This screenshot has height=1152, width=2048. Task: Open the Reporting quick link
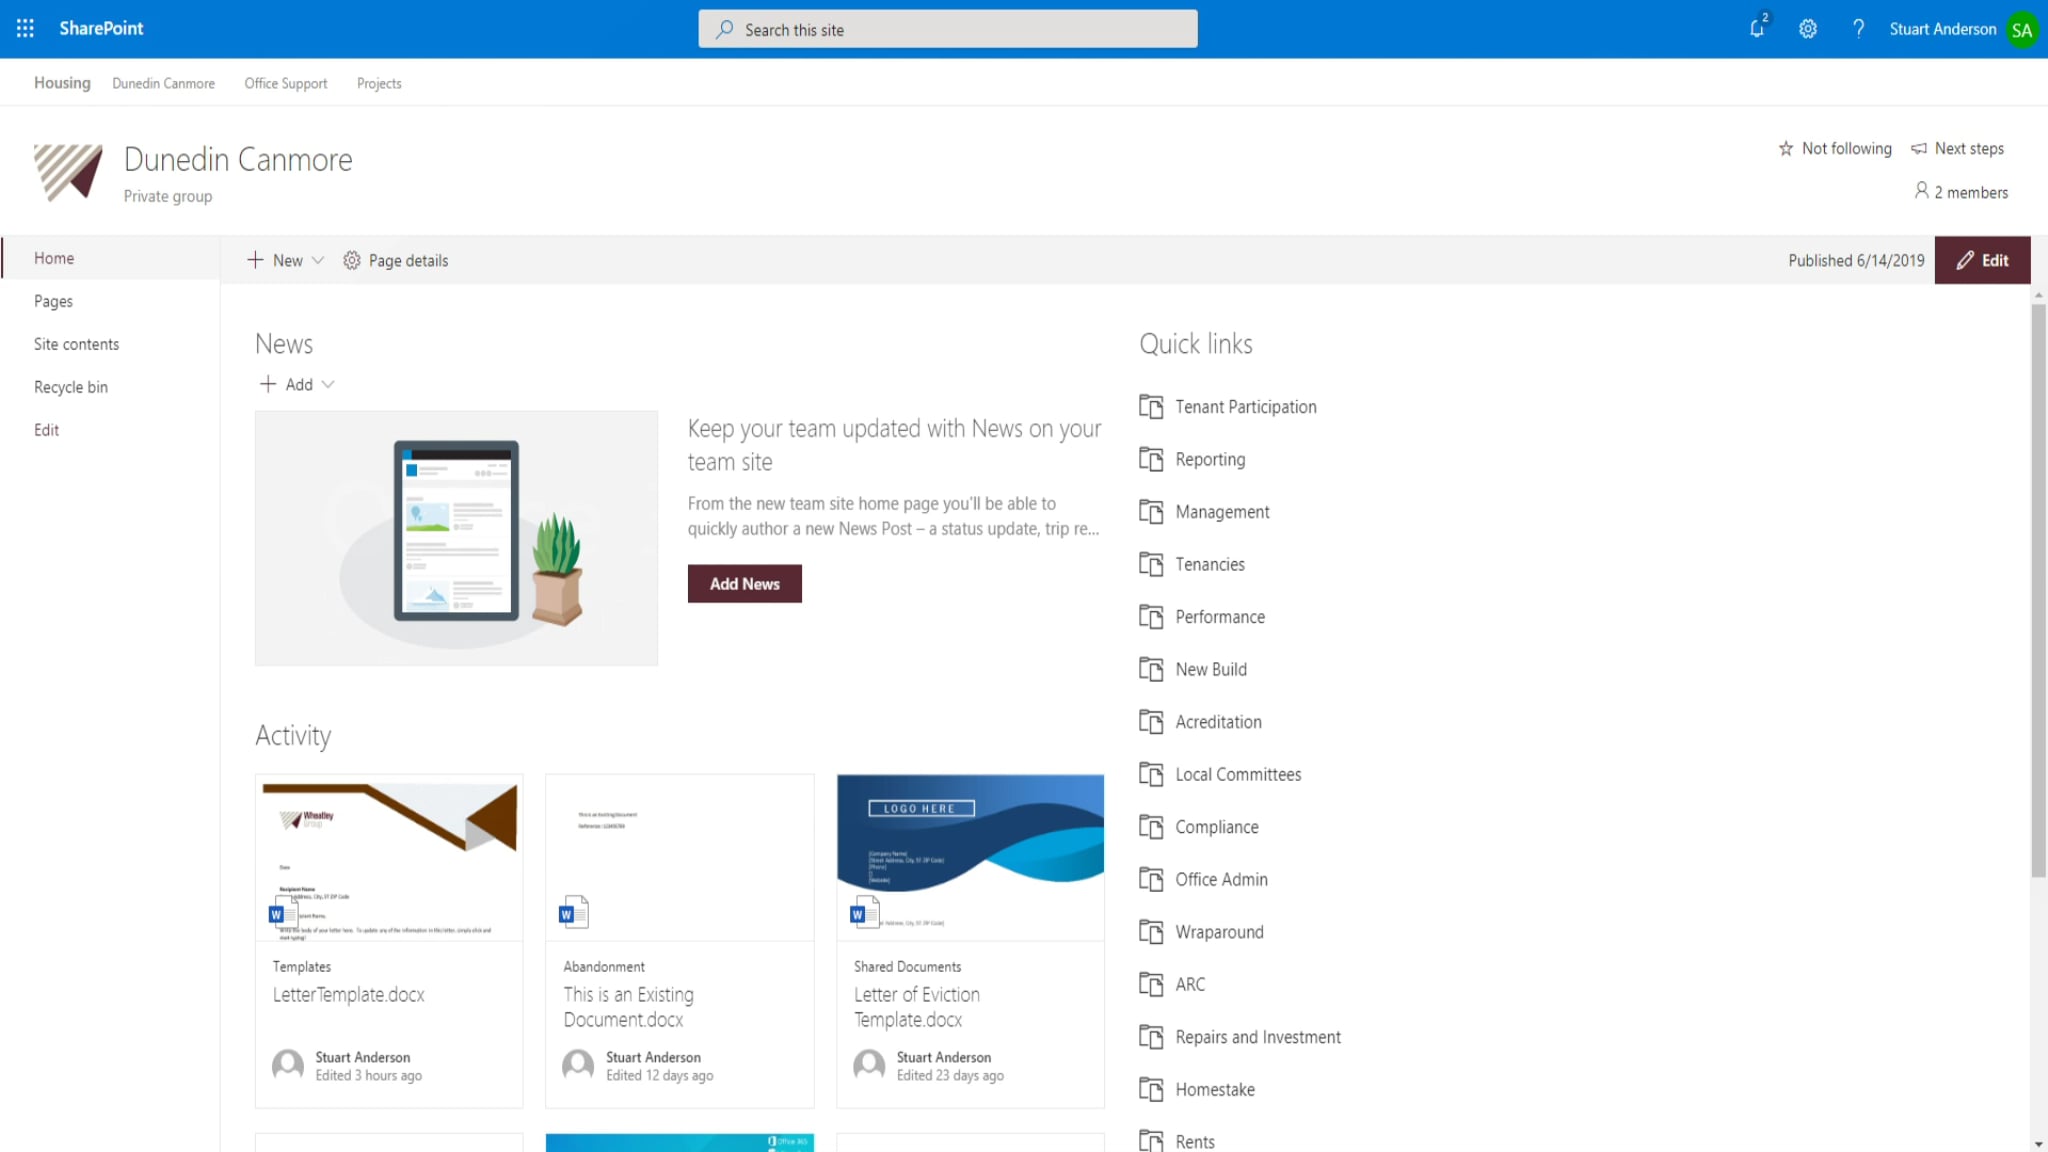1210,459
